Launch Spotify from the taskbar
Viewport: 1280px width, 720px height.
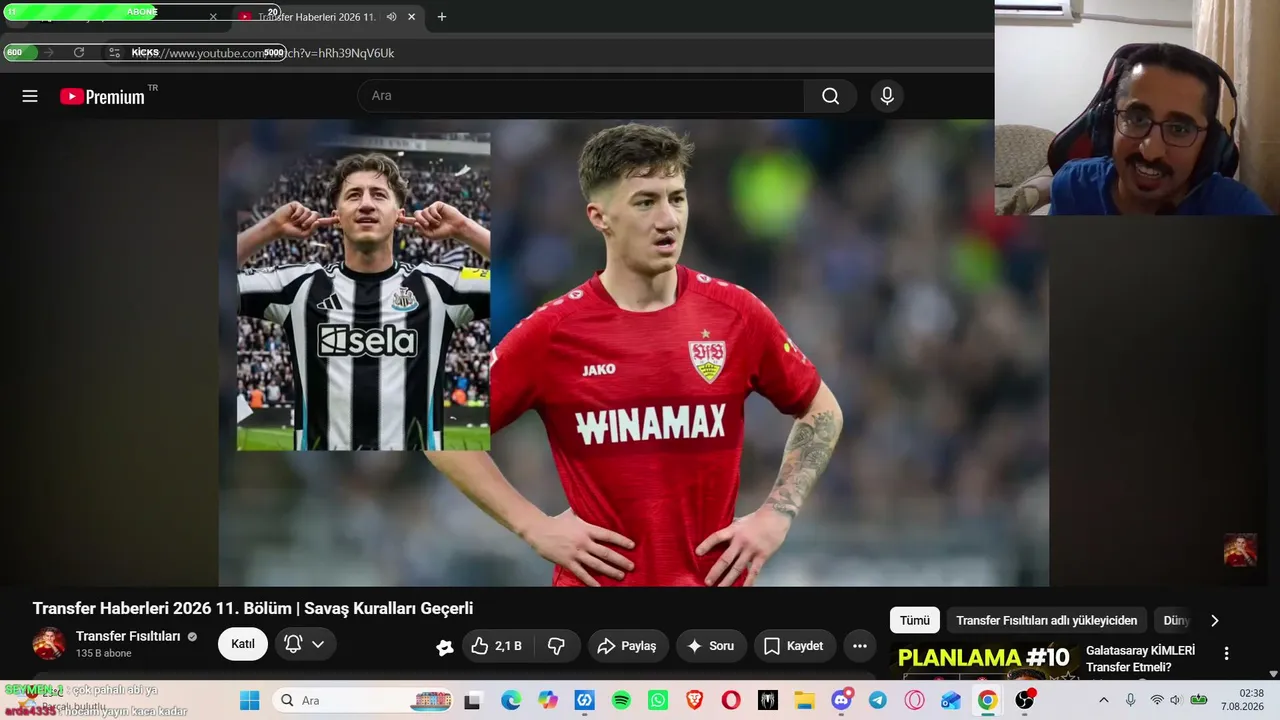(621, 700)
